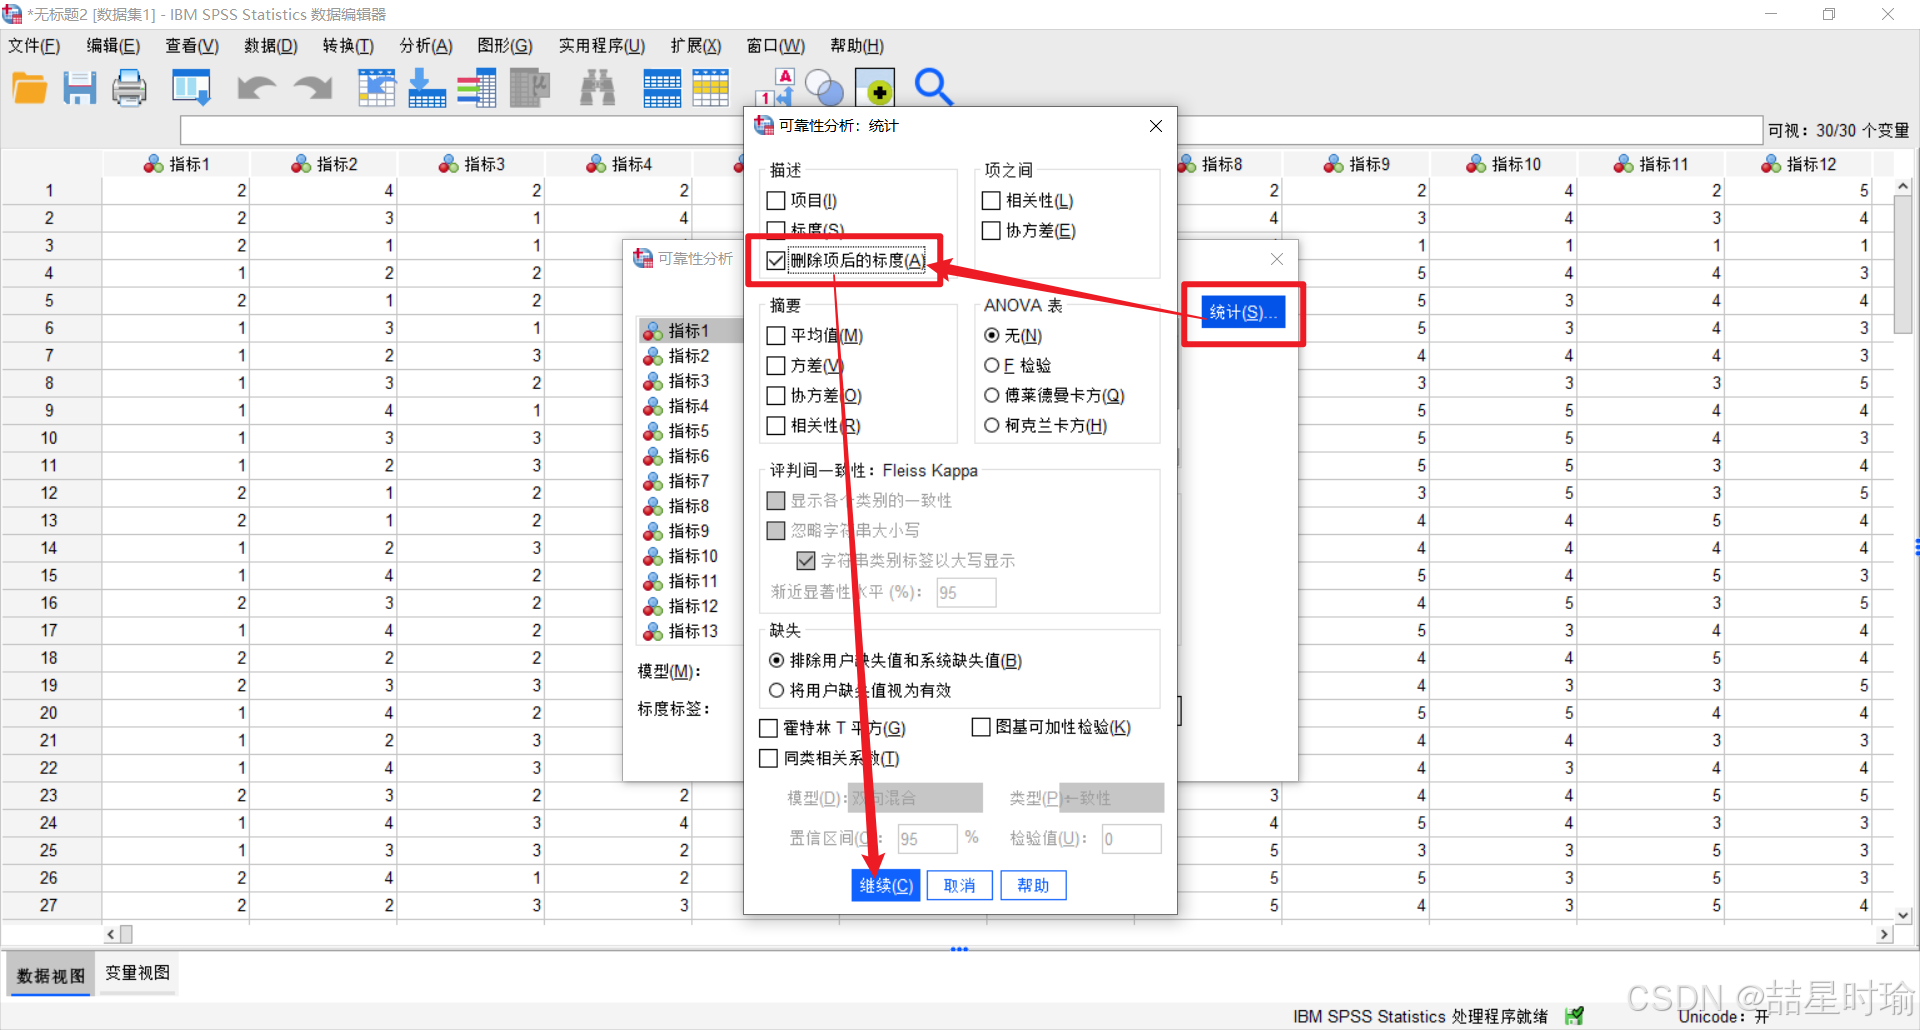Open the 转换(T) menu

pyautogui.click(x=348, y=46)
